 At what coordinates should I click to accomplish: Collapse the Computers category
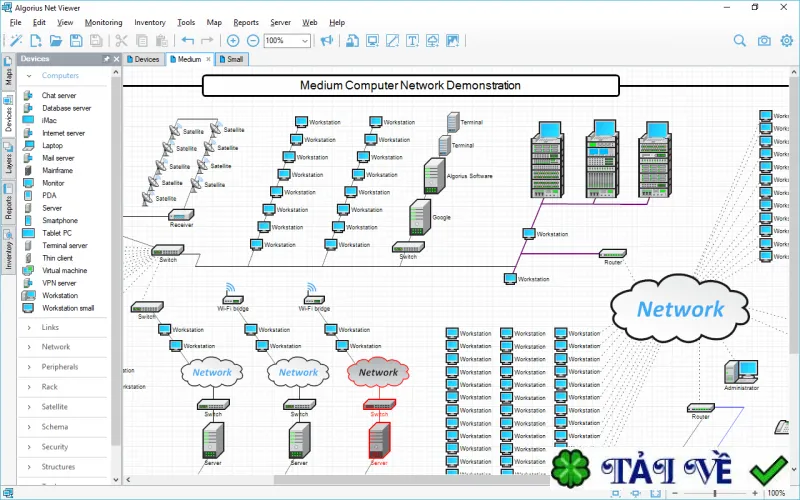point(29,76)
